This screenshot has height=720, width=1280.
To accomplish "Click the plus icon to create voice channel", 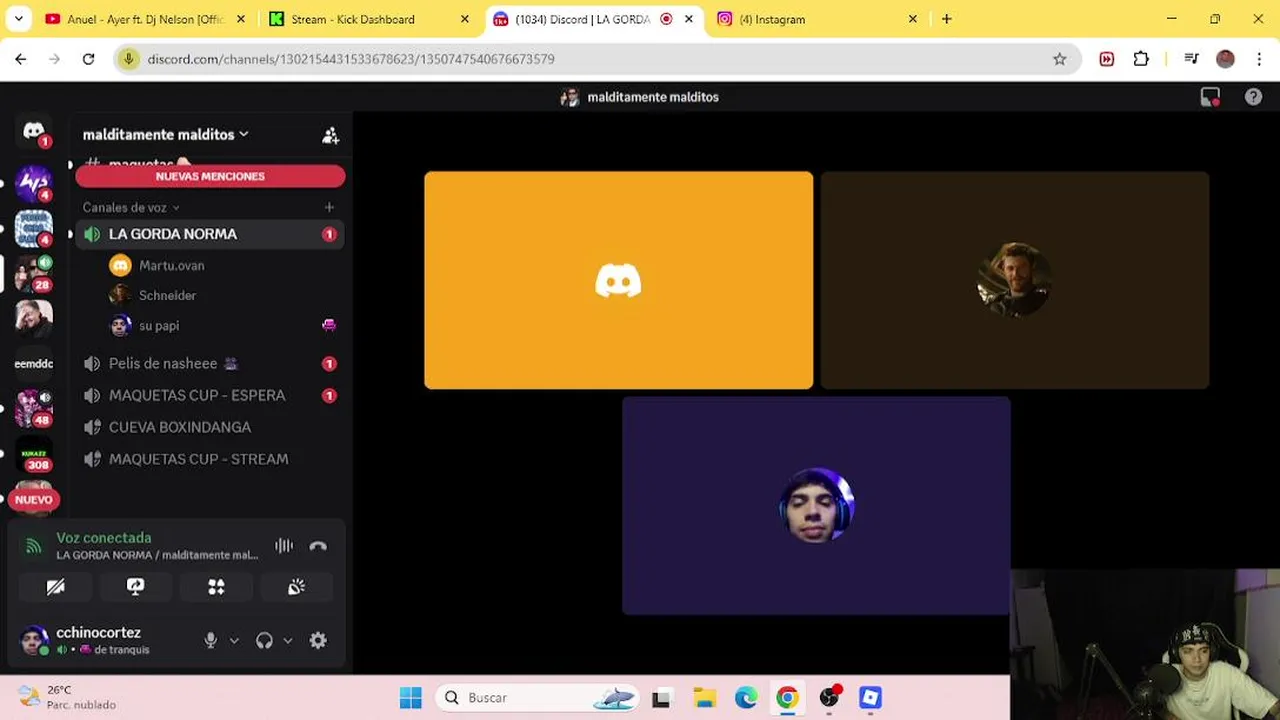I will tap(329, 207).
